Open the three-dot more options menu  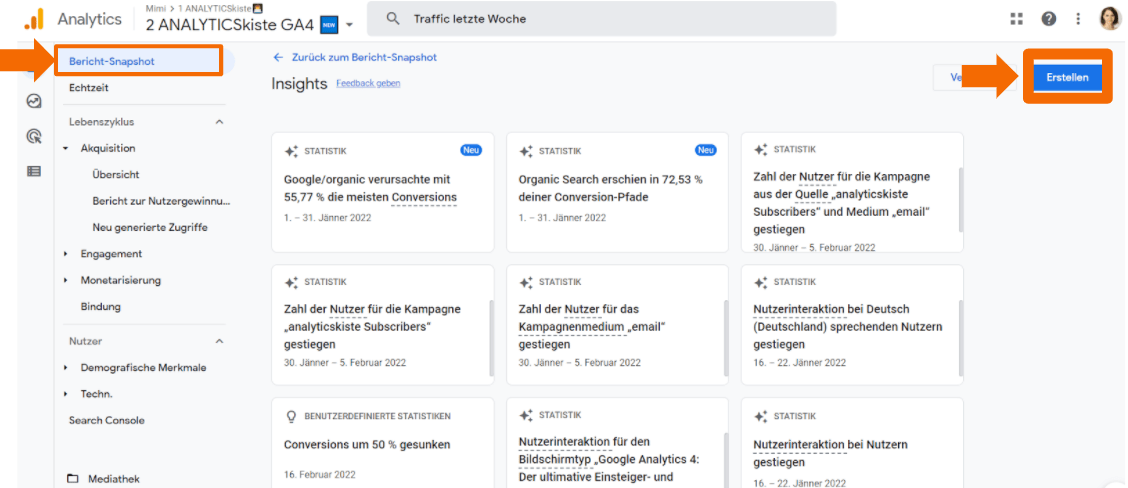click(1078, 19)
